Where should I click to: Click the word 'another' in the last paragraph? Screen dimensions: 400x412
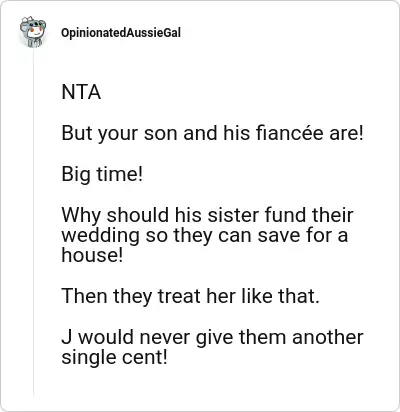[x=328, y=337]
